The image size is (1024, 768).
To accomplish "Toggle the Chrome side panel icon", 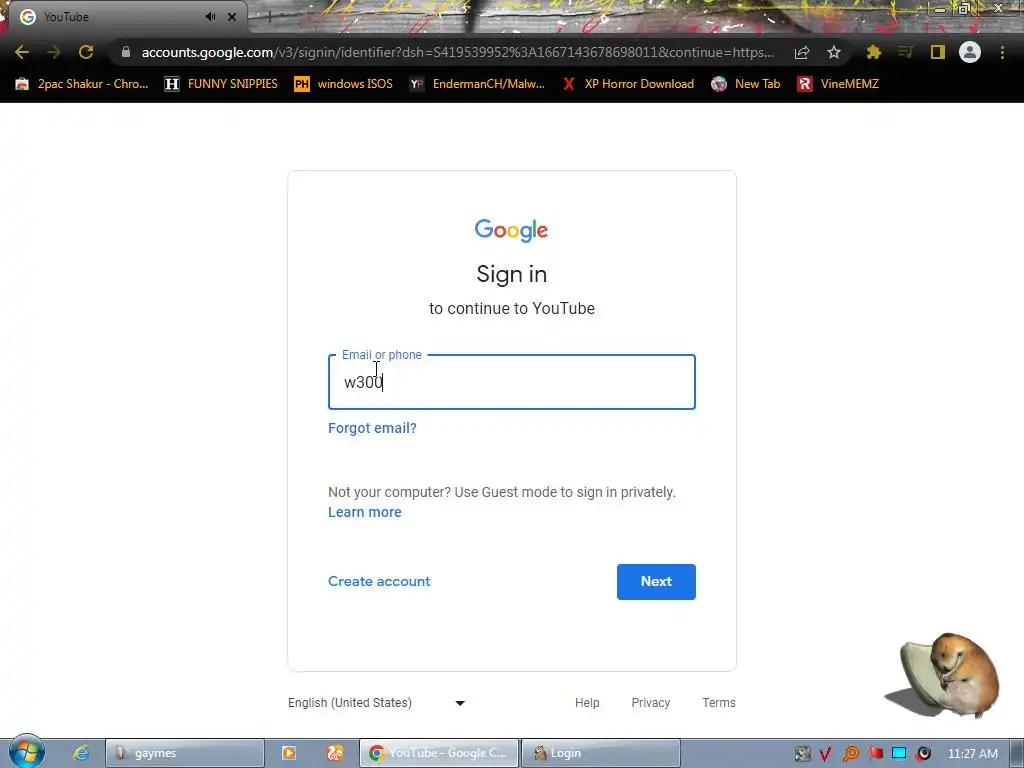I will tap(938, 52).
